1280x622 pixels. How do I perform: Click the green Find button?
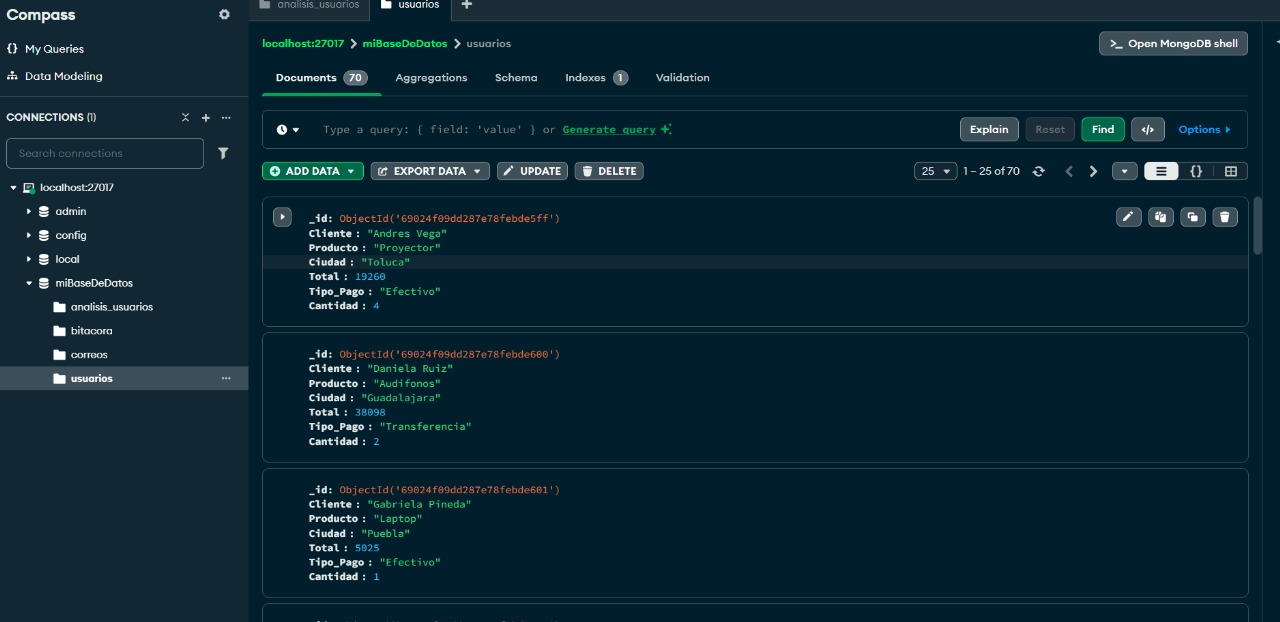pyautogui.click(x=1102, y=129)
